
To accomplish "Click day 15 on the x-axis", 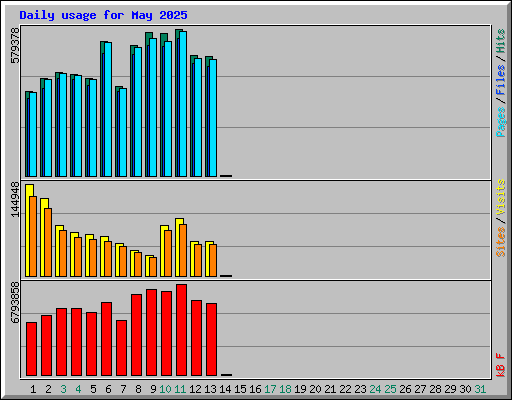I will pos(240,389).
